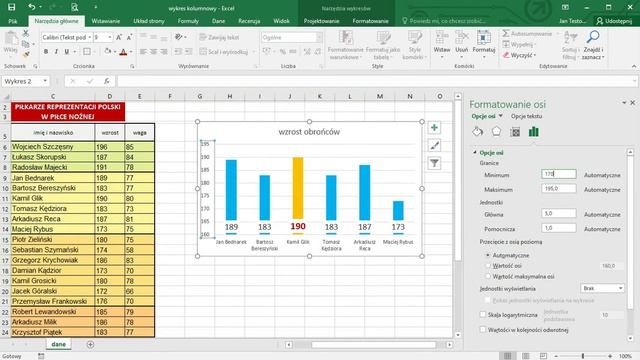Select Effects pentagon icon in pane
This screenshot has width=640, height=360.
click(x=496, y=131)
